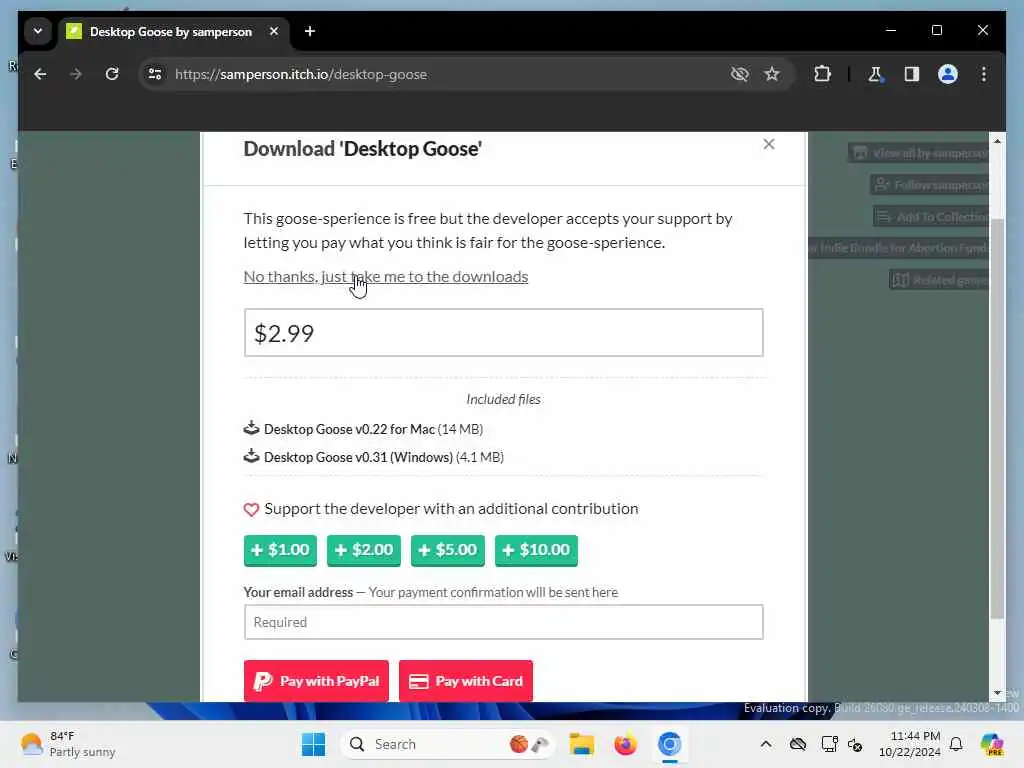The width and height of the screenshot is (1024, 768).
Task: Switch to Desktop Goose by samperson tab
Action: [x=170, y=31]
